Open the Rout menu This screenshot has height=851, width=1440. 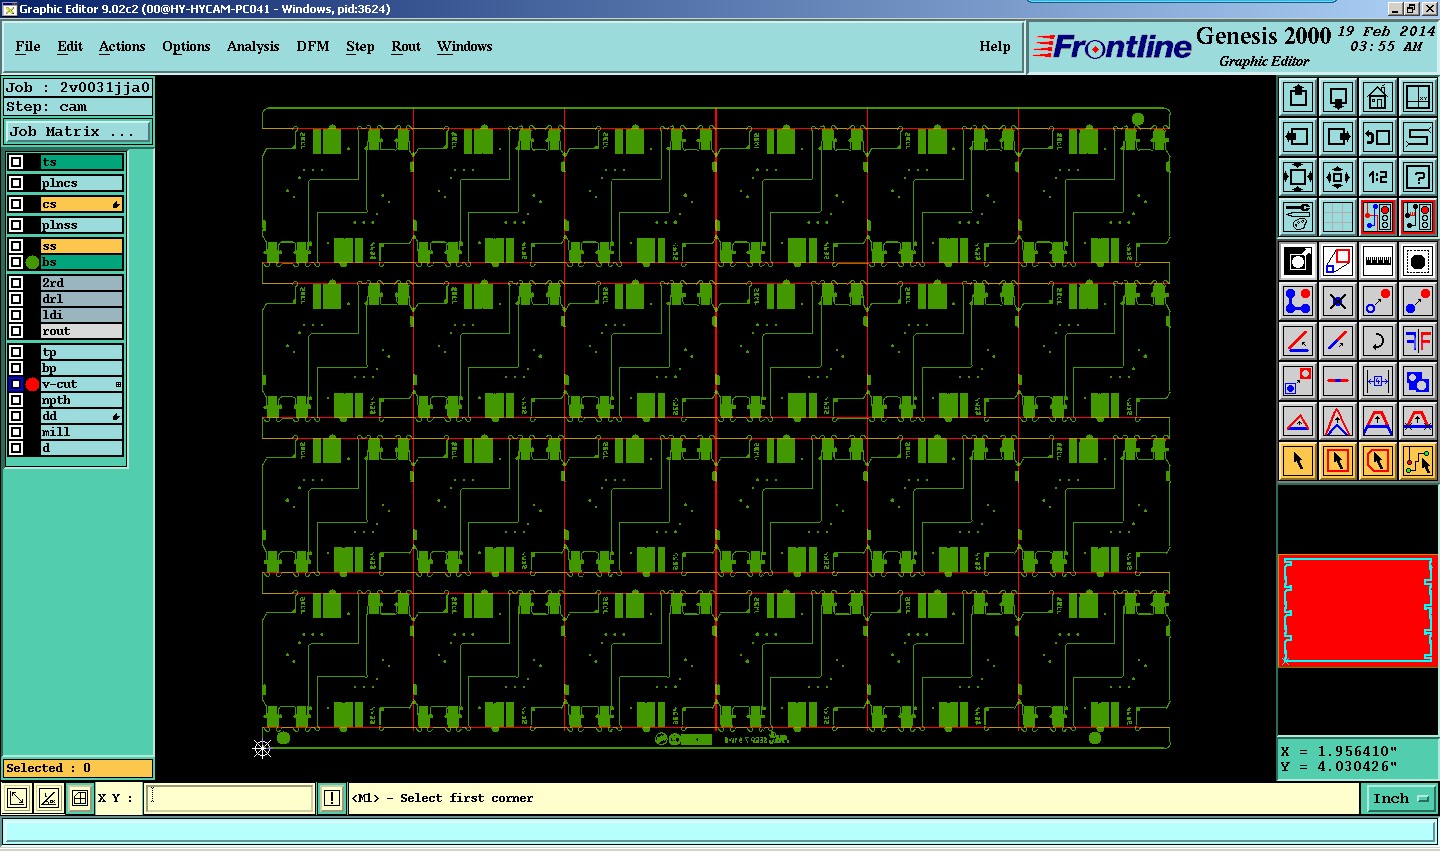click(406, 46)
